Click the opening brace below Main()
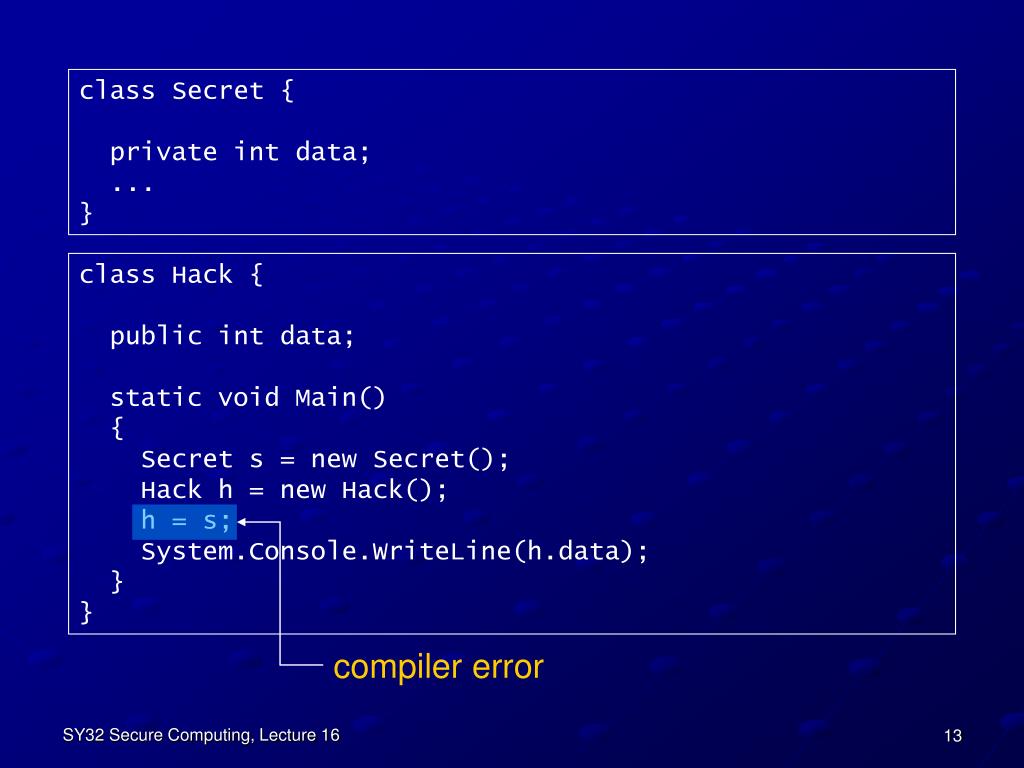Screen dimensions: 1024x768 117,428
